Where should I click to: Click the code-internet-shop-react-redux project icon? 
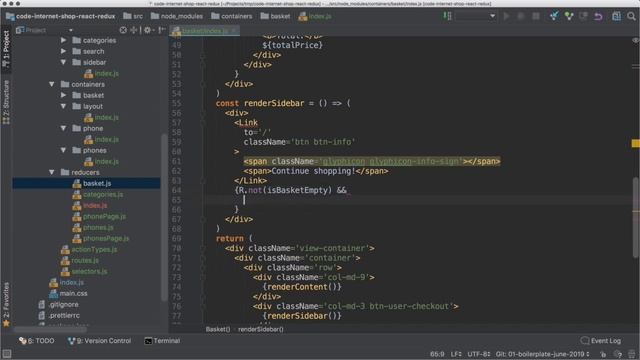click(x=10, y=17)
